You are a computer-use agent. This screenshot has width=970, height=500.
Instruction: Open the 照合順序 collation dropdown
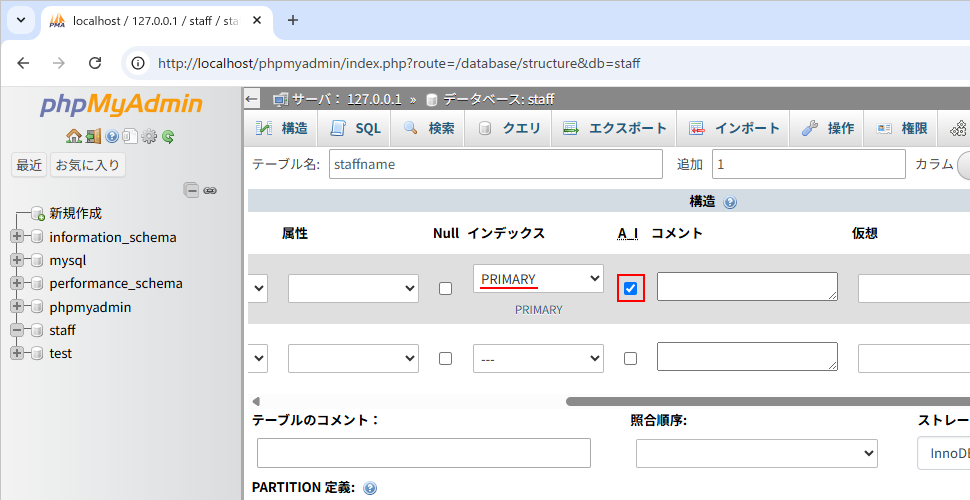point(756,453)
